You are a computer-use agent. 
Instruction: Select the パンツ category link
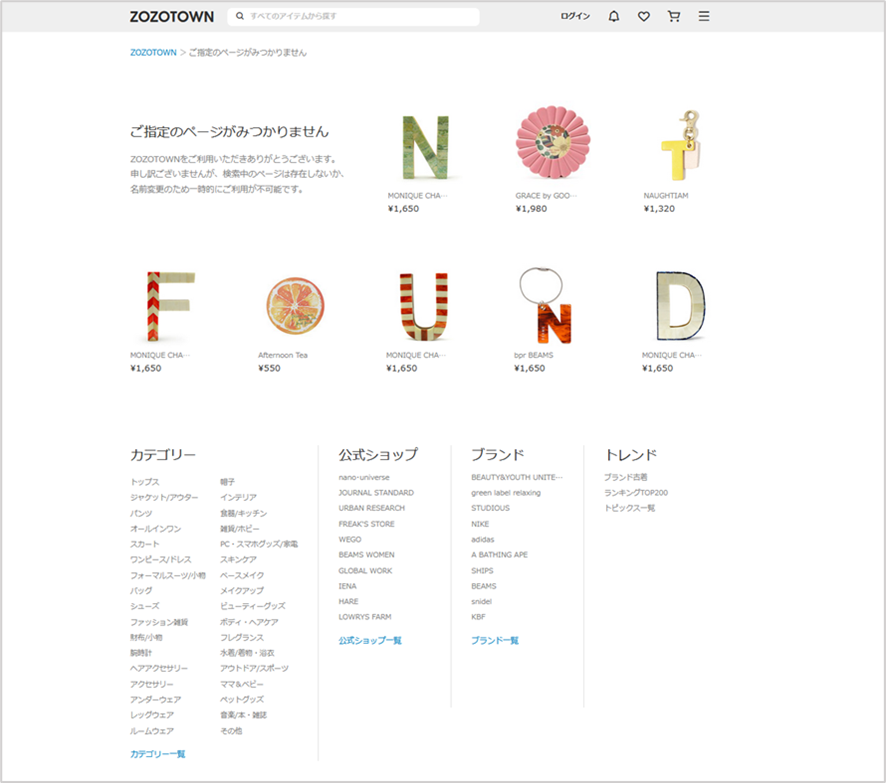141,513
